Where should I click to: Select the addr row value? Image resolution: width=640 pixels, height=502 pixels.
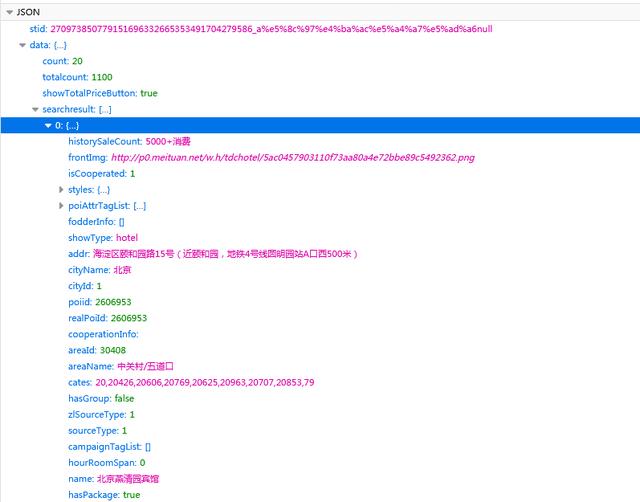pyautogui.click(x=225, y=254)
